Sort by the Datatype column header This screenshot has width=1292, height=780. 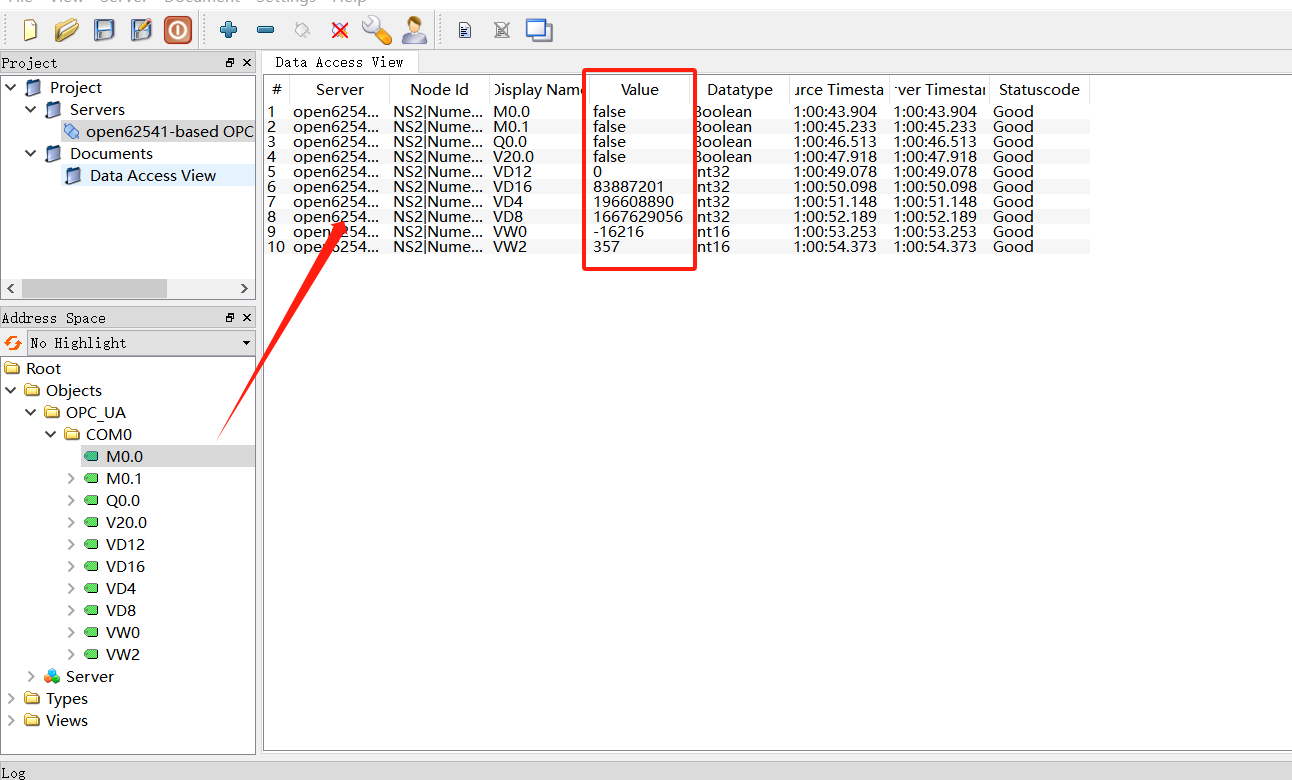pyautogui.click(x=740, y=90)
